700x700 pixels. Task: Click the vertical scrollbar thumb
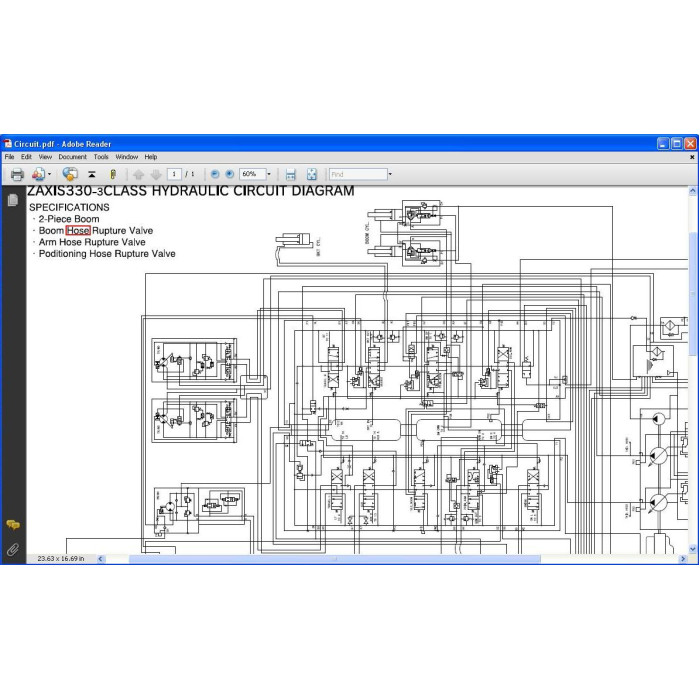(x=693, y=292)
